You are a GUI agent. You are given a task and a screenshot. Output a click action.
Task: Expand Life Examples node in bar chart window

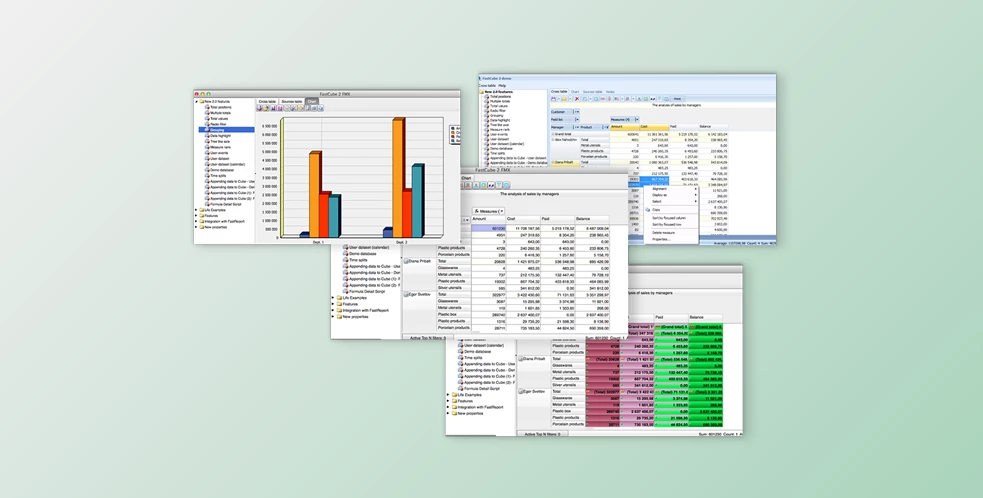click(x=196, y=210)
